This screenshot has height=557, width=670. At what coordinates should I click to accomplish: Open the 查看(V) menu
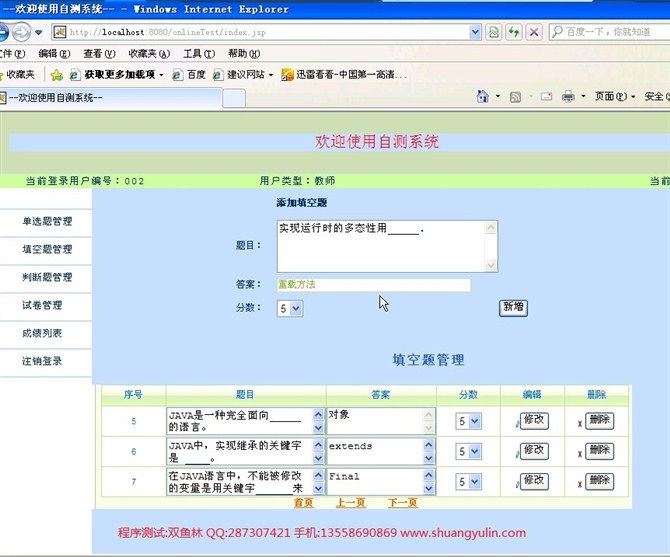coord(100,54)
